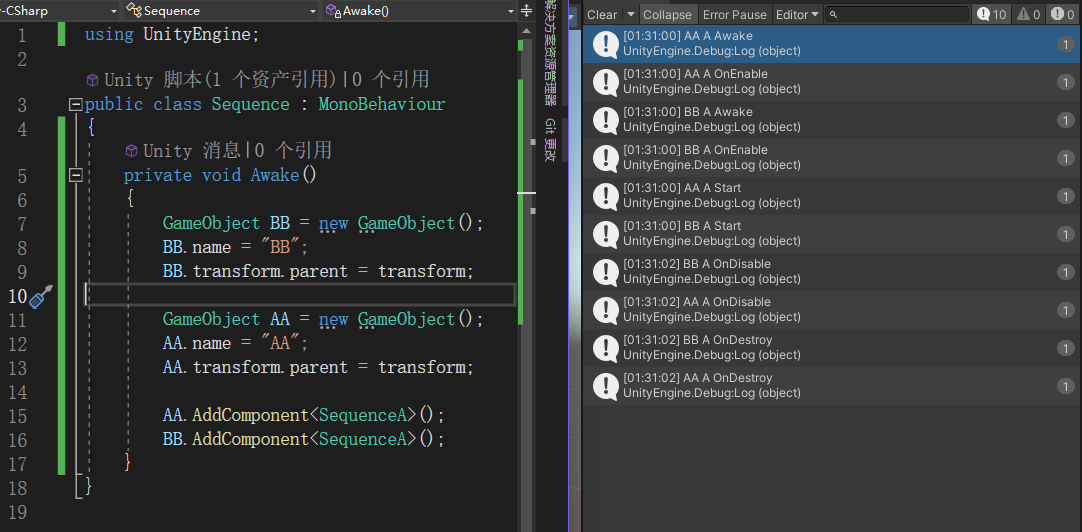Click SequenceA type on line 16
The width and height of the screenshot is (1082, 532).
tap(368, 439)
